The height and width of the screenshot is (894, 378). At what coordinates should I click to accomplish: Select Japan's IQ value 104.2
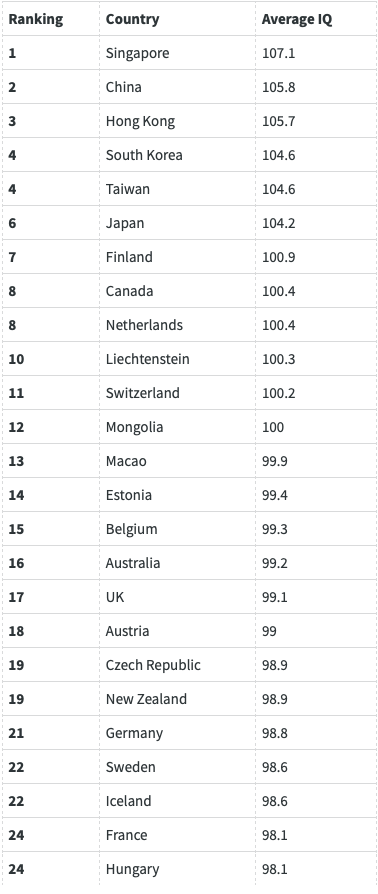pyautogui.click(x=278, y=223)
